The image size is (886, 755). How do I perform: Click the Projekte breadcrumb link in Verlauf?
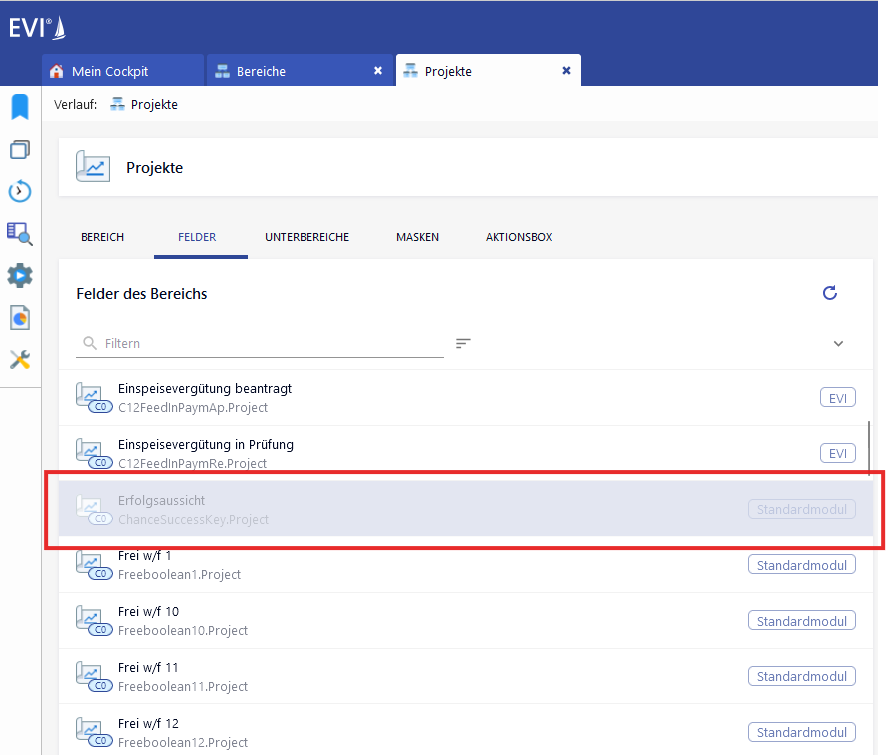coord(154,104)
